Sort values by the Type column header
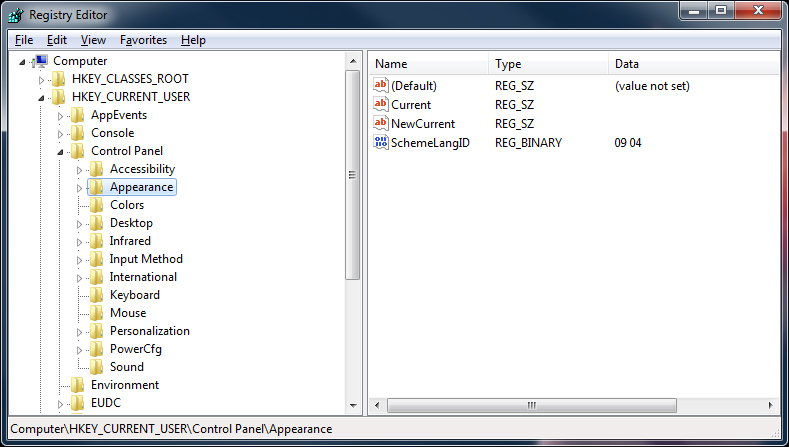 click(x=548, y=64)
